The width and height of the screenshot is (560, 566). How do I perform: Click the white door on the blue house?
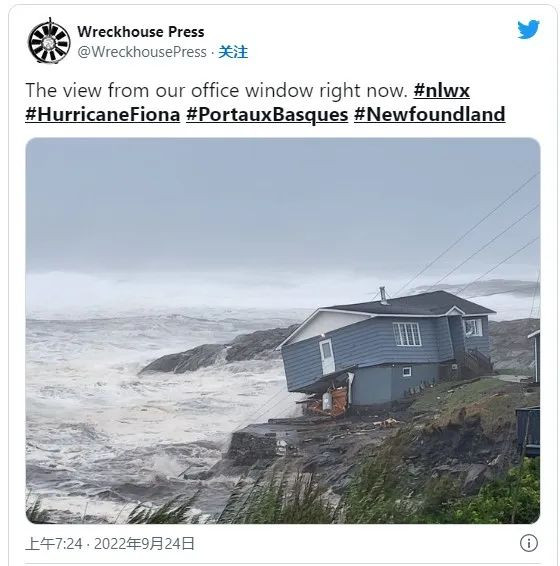click(x=327, y=357)
